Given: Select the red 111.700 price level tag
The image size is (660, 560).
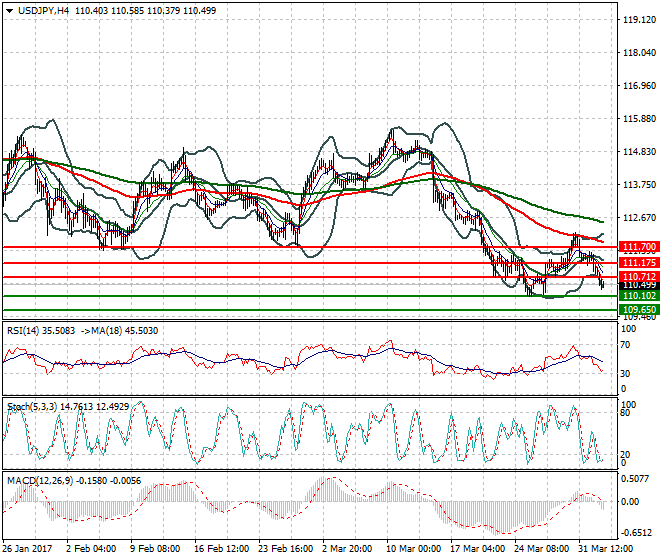Looking at the screenshot, I should coord(638,246).
